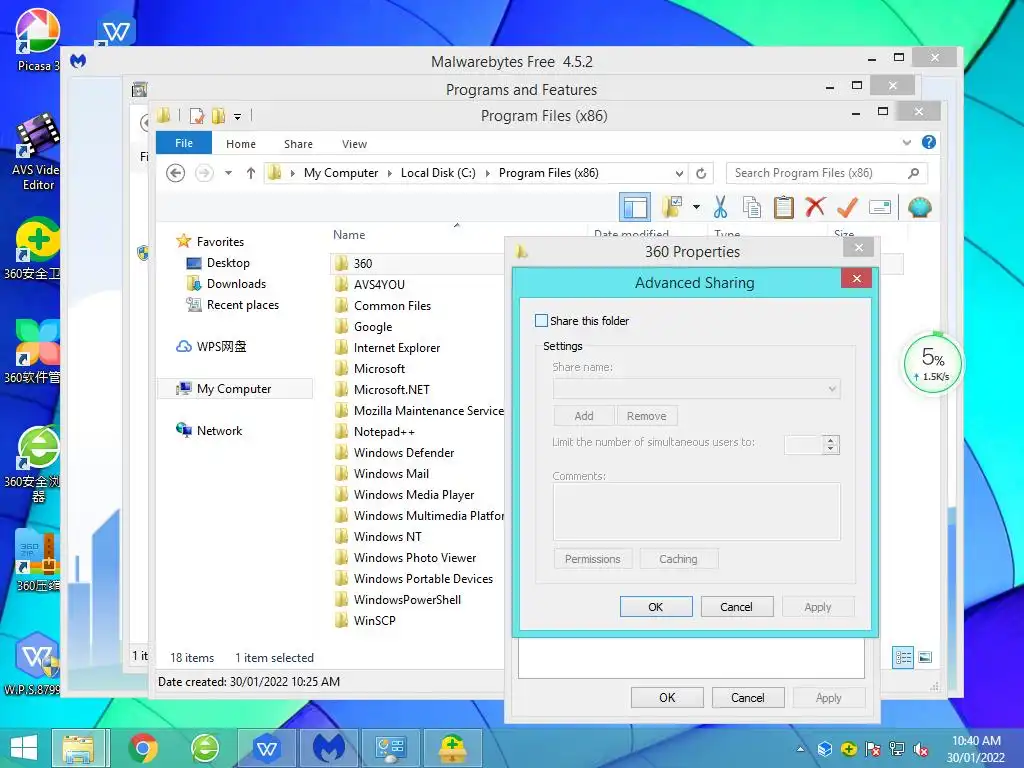Enable Share this folder checkbox
1024x768 pixels.
point(541,321)
